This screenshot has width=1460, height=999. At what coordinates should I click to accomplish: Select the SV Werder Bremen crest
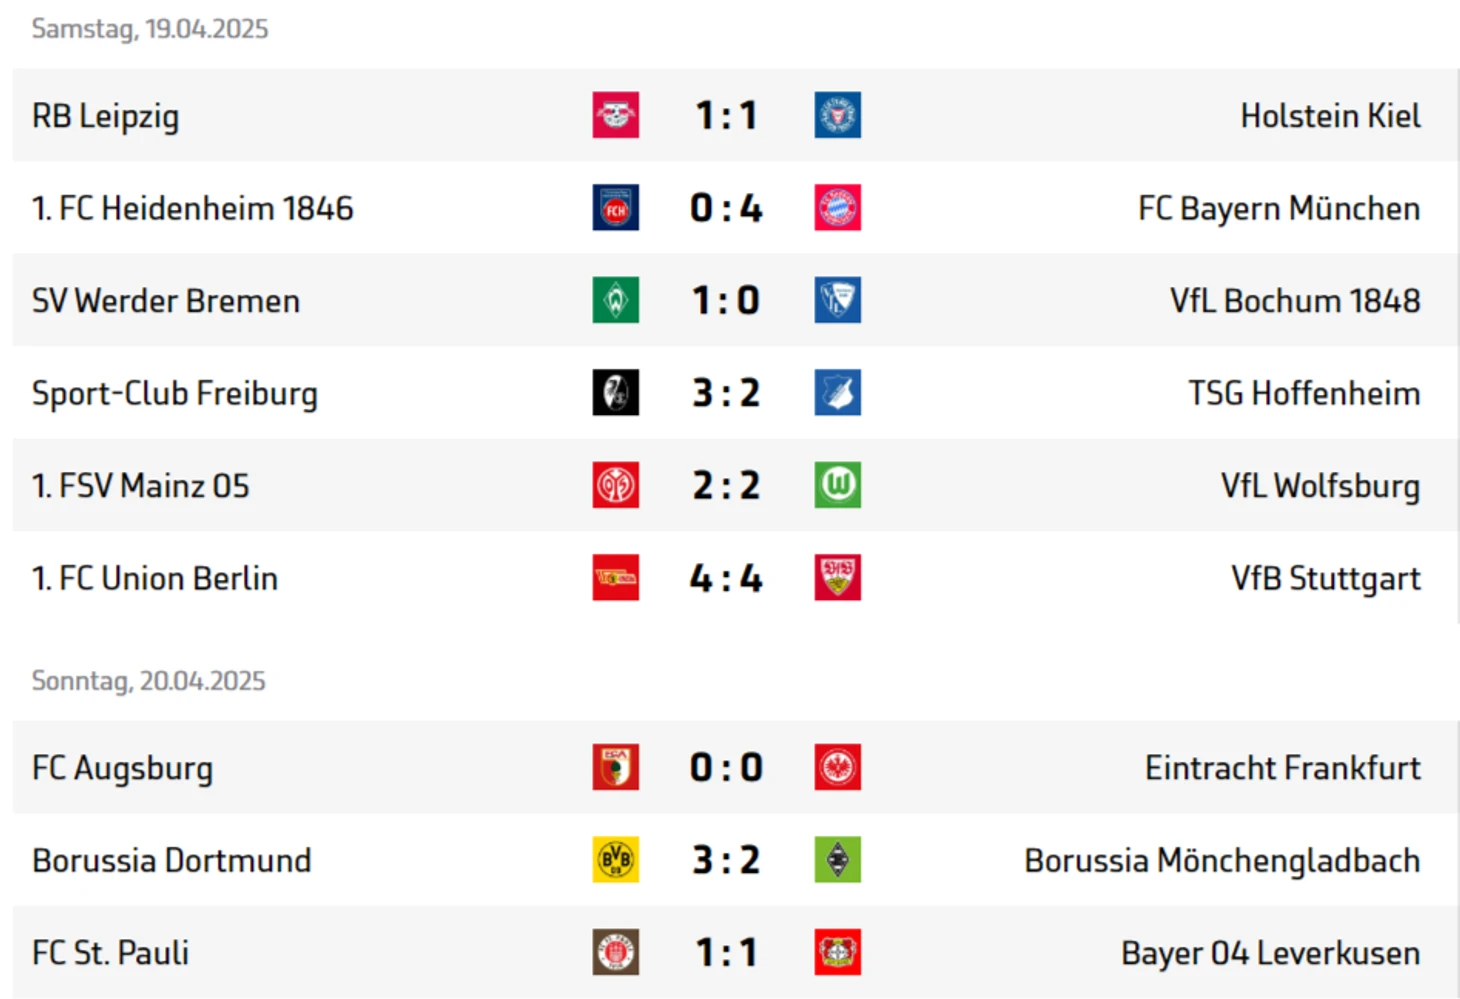click(x=615, y=300)
